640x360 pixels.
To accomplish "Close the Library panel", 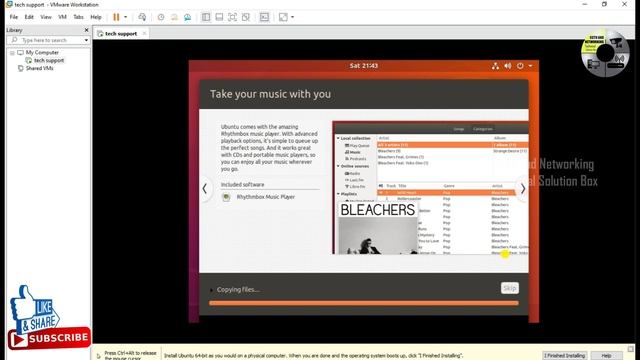I will [x=86, y=30].
